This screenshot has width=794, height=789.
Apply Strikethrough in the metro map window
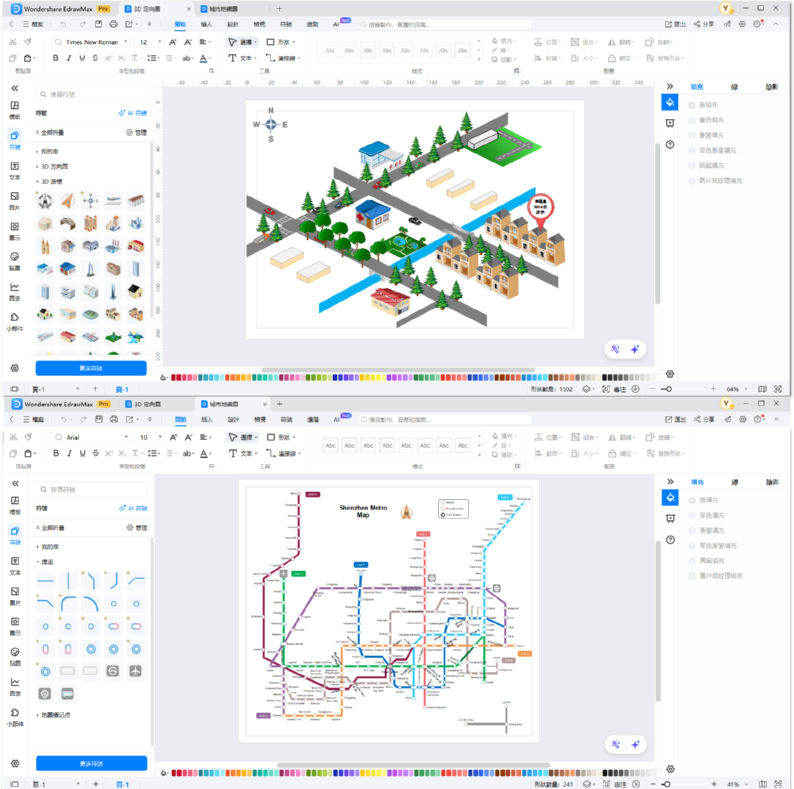pyautogui.click(x=96, y=453)
